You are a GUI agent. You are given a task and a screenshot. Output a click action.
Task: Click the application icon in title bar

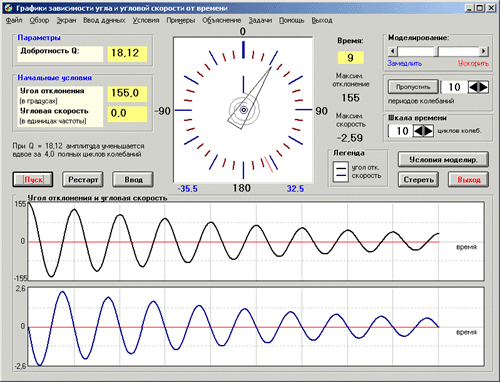coord(8,8)
